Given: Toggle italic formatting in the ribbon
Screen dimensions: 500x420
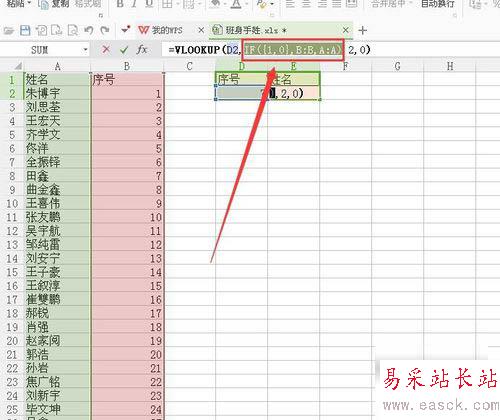Looking at the screenshot, I should (x=134, y=4).
